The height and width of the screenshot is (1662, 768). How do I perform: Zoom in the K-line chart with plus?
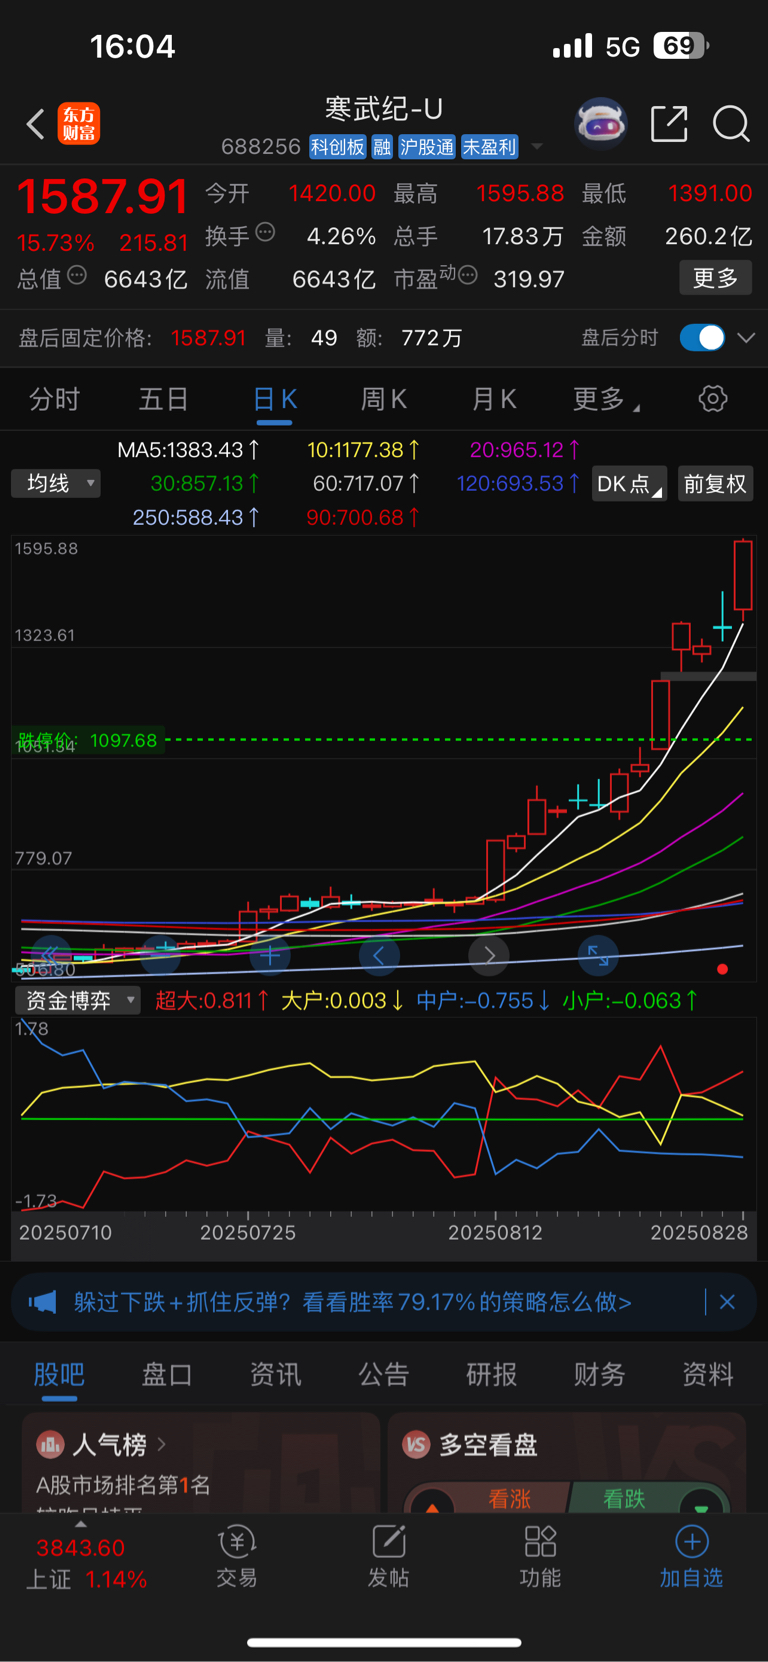(270, 956)
